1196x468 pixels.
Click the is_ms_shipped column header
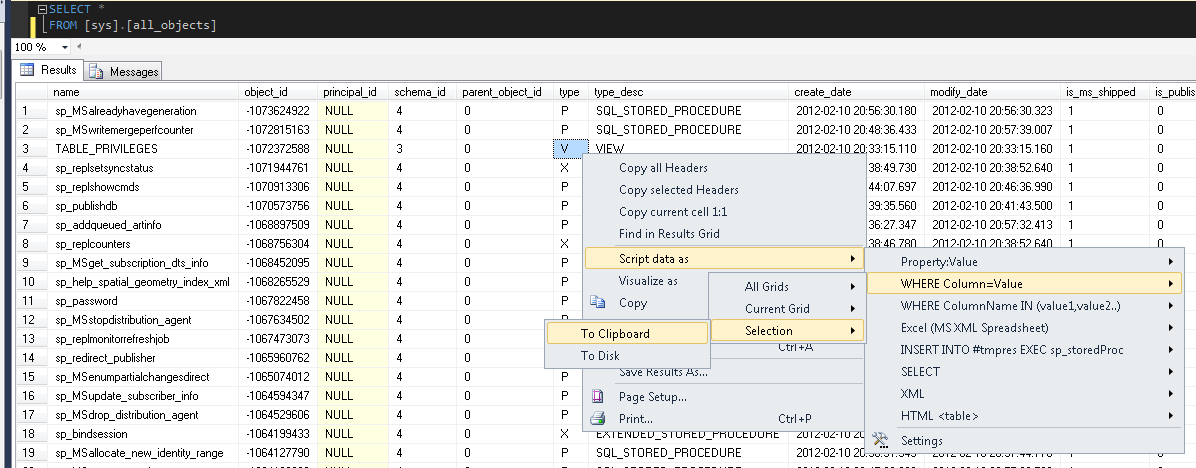pos(1105,92)
